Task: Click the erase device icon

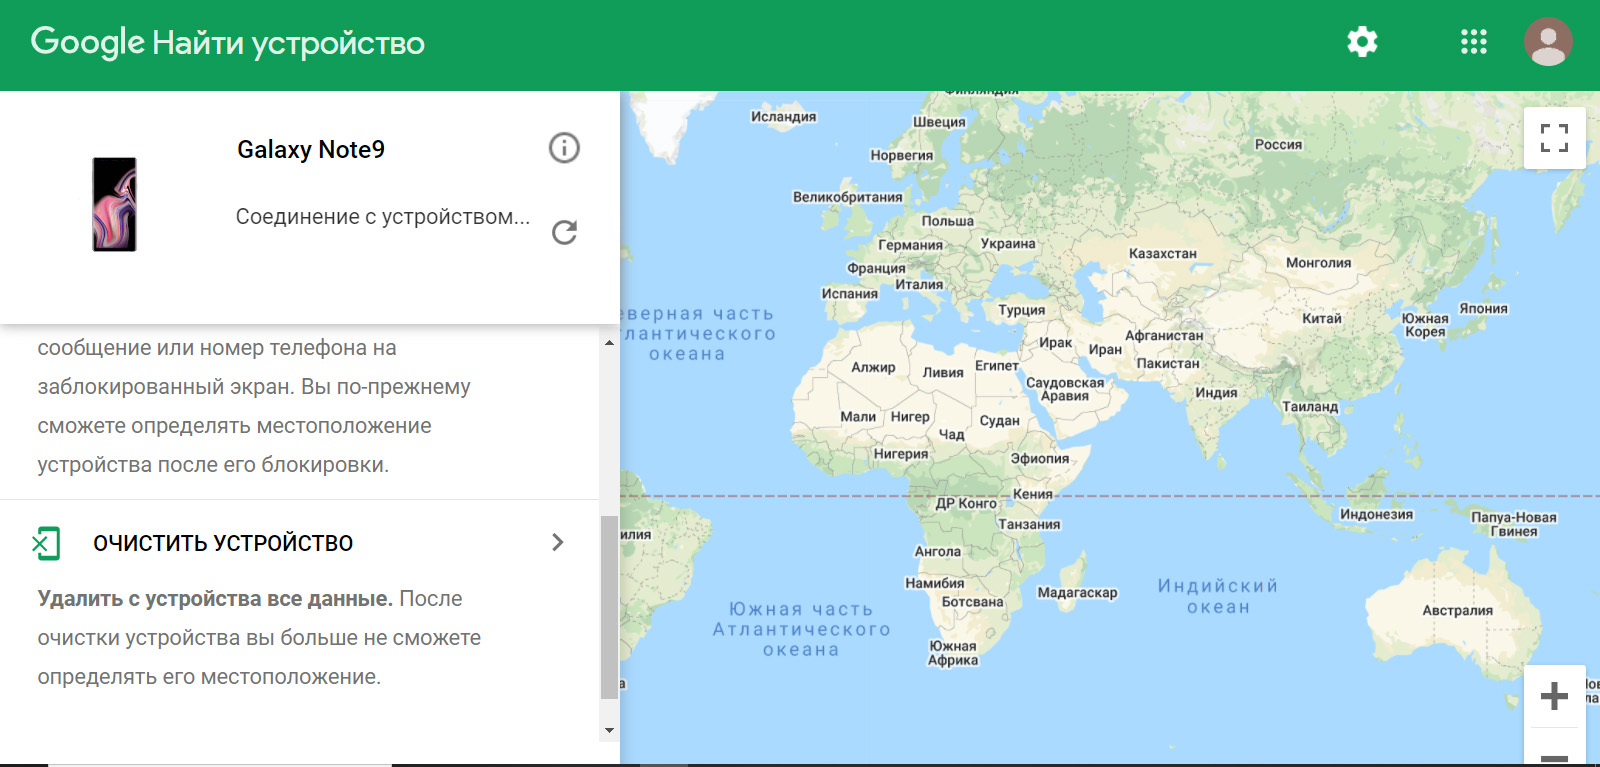Action: pos(46,543)
